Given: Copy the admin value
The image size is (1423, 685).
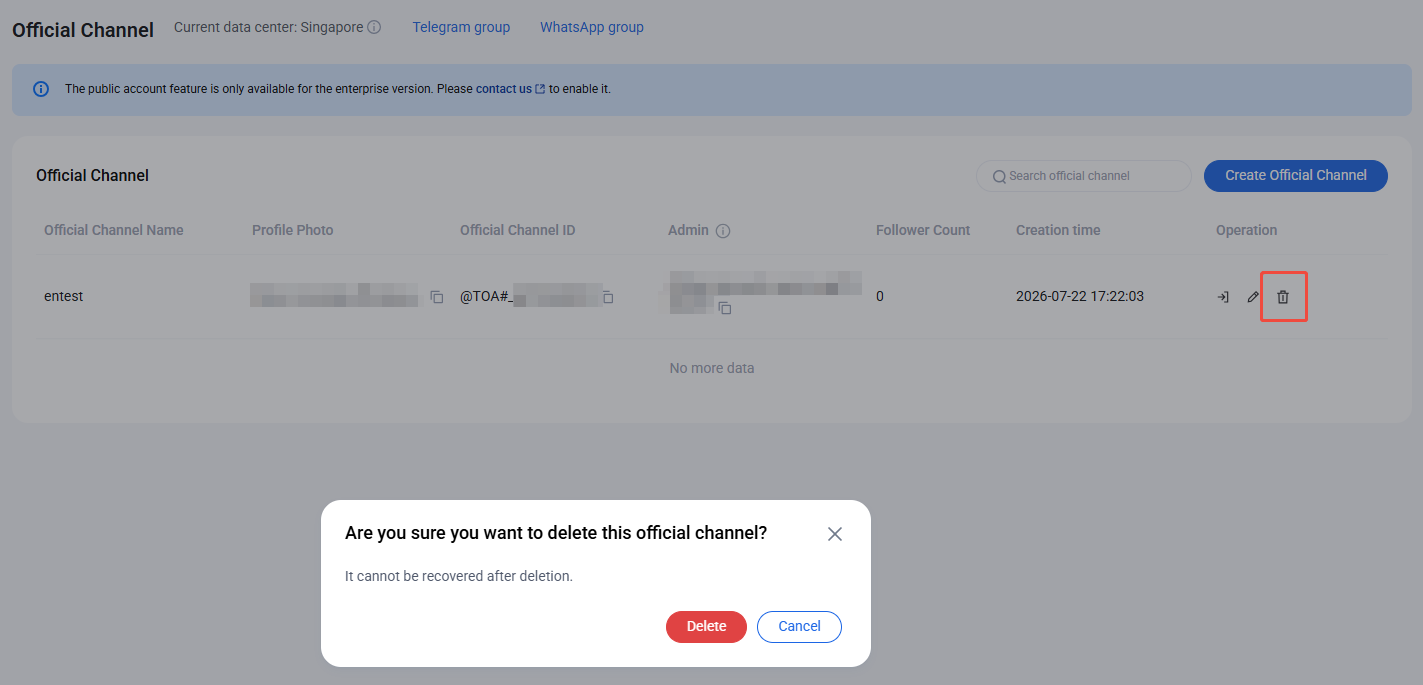Looking at the screenshot, I should pyautogui.click(x=725, y=308).
